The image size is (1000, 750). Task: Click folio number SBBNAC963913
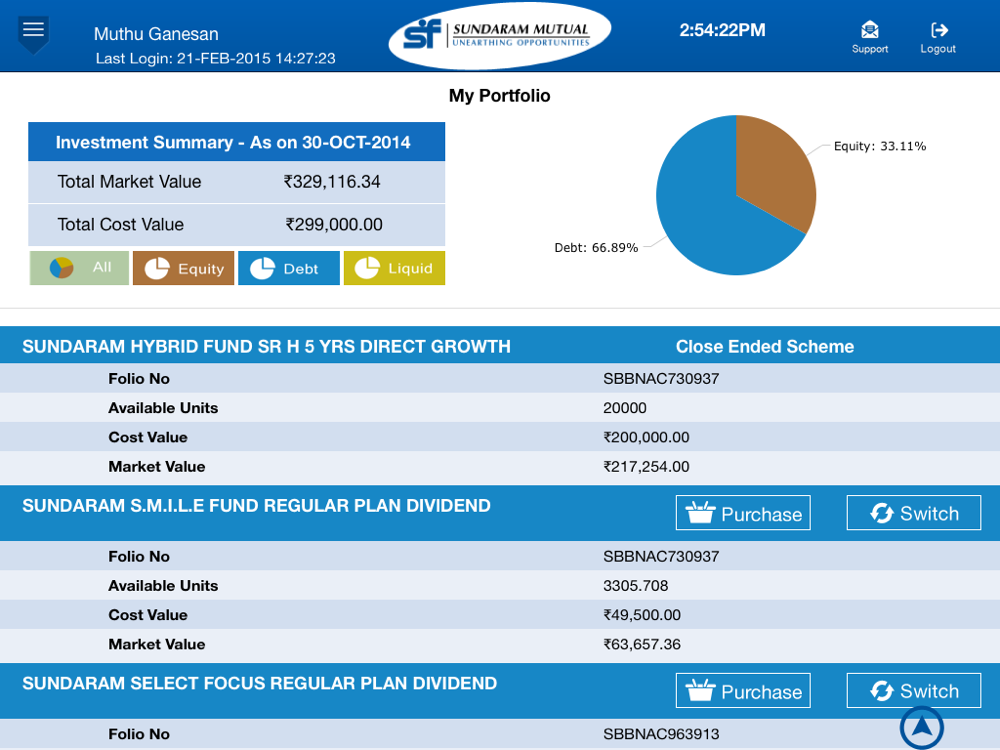[x=661, y=734]
